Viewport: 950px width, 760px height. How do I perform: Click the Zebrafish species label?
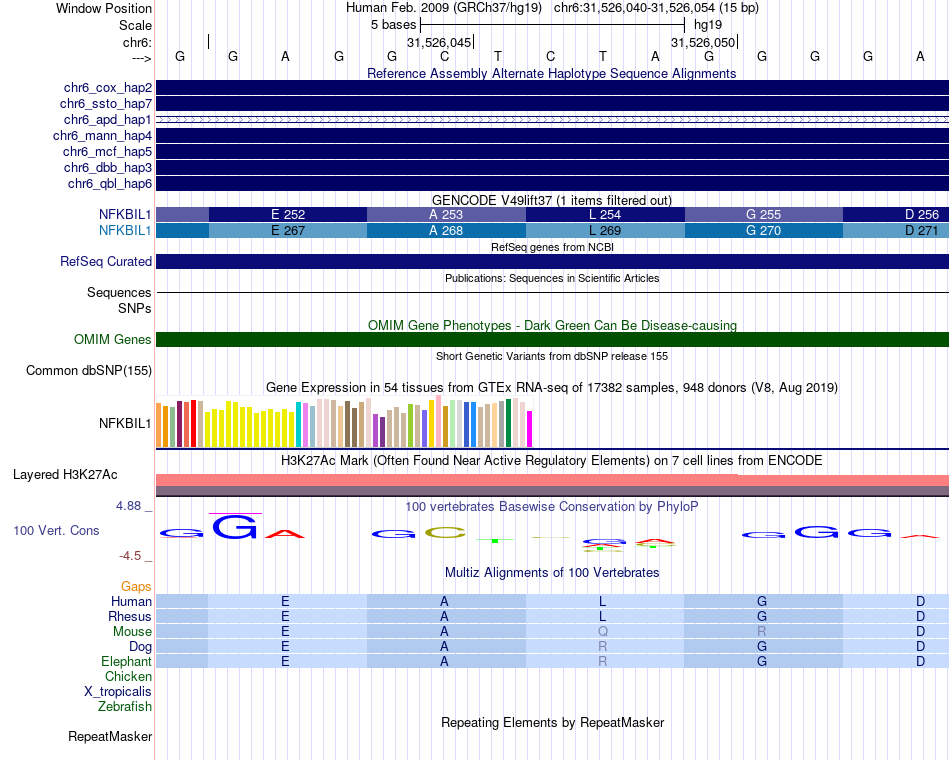125,707
